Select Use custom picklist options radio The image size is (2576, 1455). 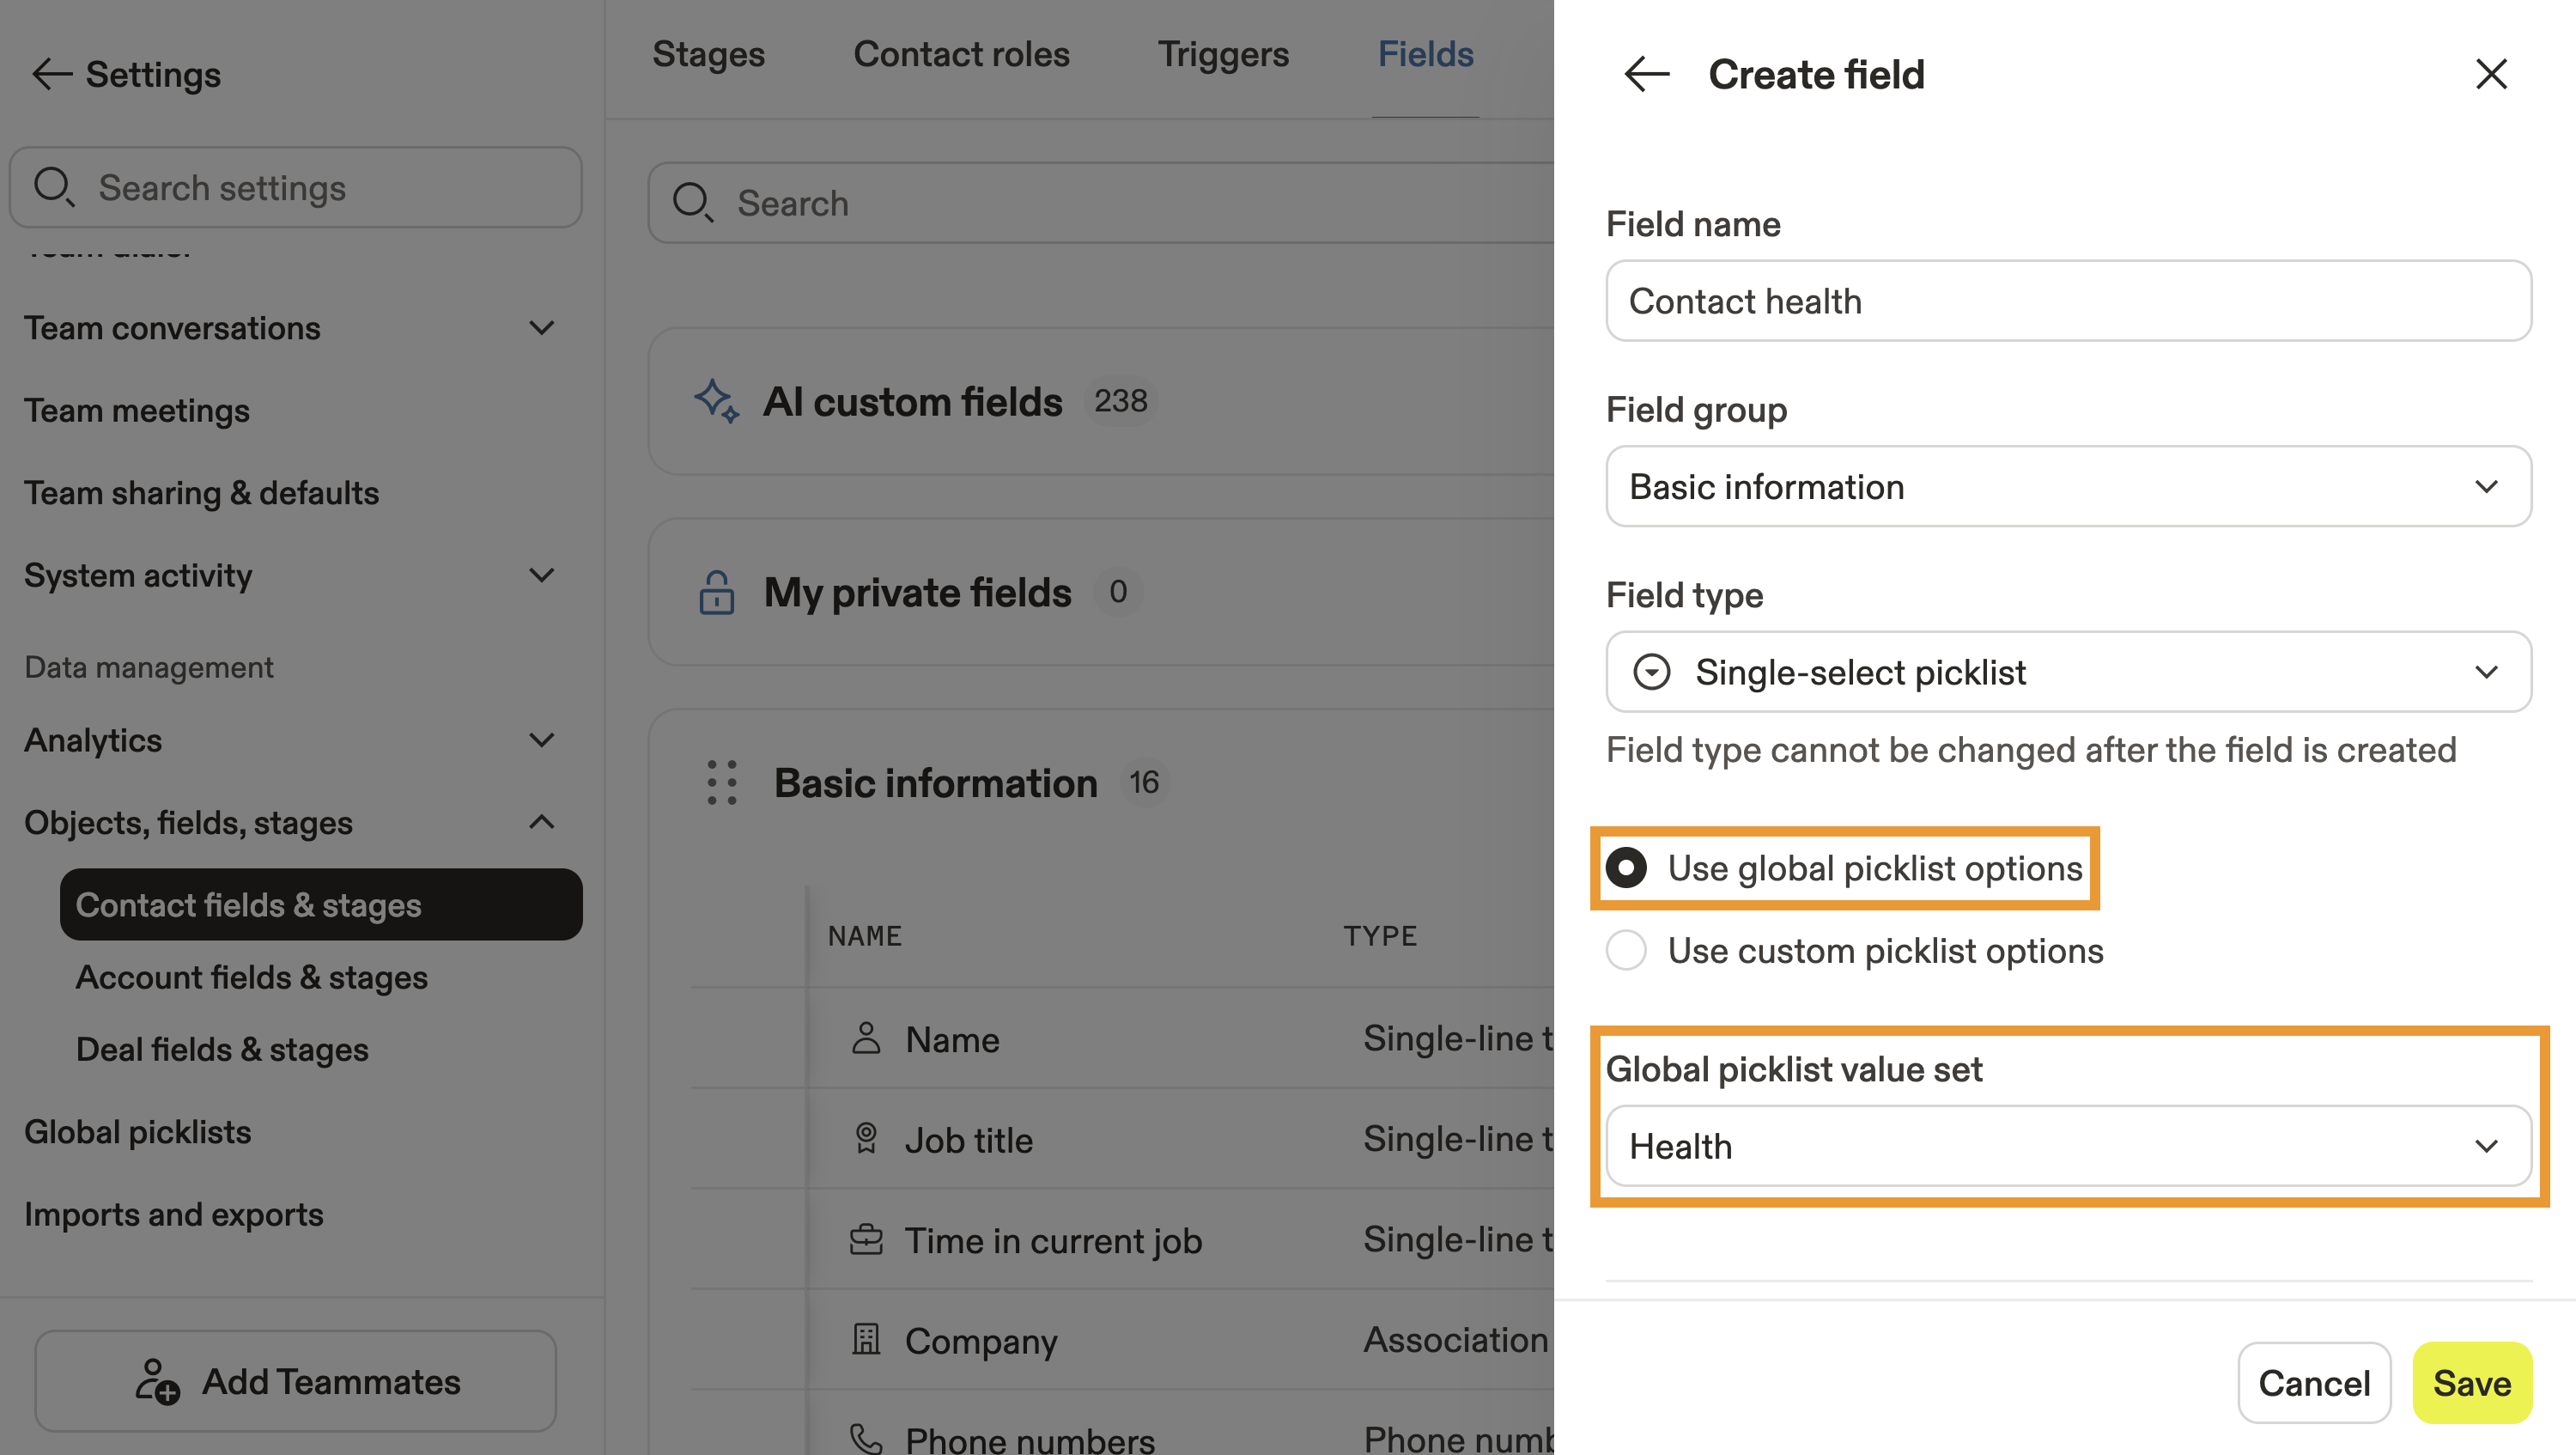coord(1626,950)
